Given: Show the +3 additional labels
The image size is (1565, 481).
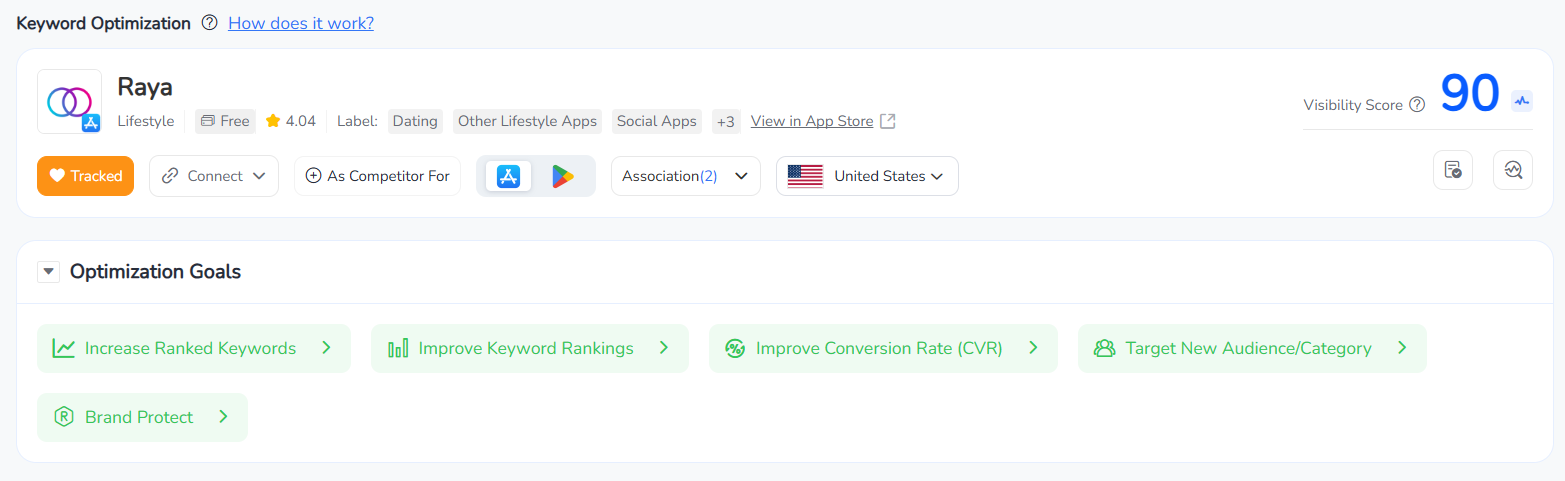Looking at the screenshot, I should (726, 121).
